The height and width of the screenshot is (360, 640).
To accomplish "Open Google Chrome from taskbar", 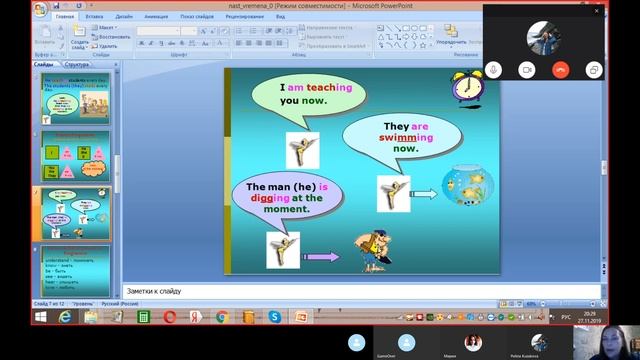I will [x=222, y=317].
